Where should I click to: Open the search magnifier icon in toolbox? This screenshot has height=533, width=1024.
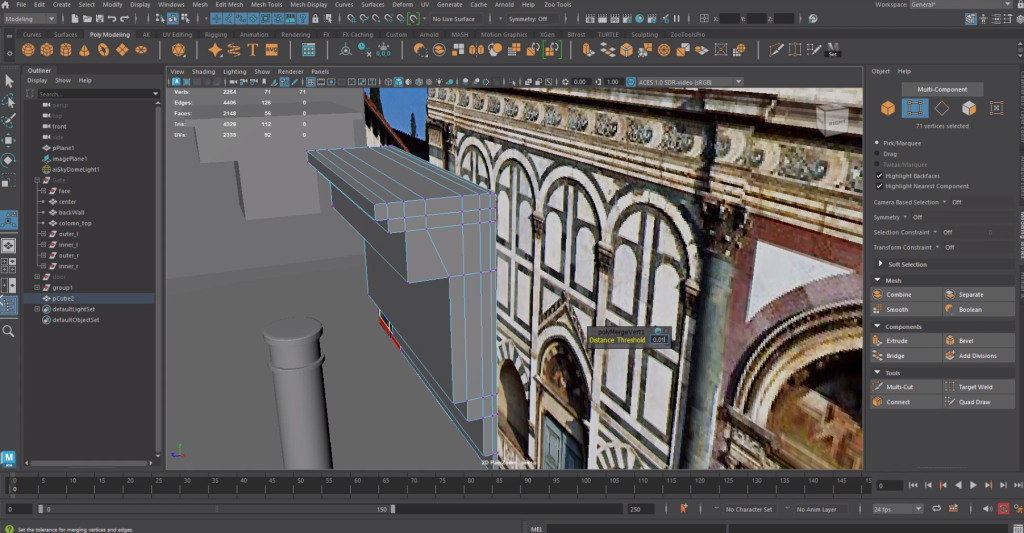coord(8,331)
